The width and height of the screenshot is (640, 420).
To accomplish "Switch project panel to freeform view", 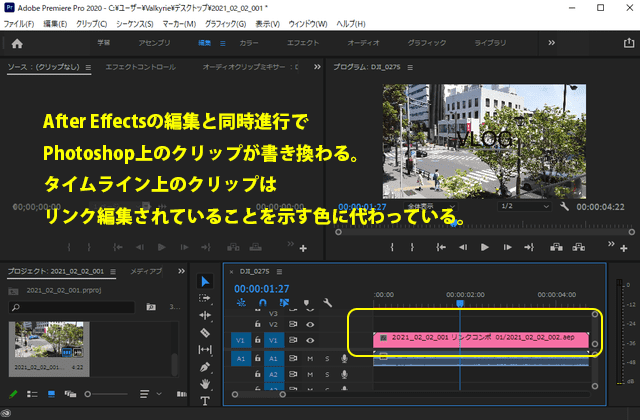I will coord(70,394).
